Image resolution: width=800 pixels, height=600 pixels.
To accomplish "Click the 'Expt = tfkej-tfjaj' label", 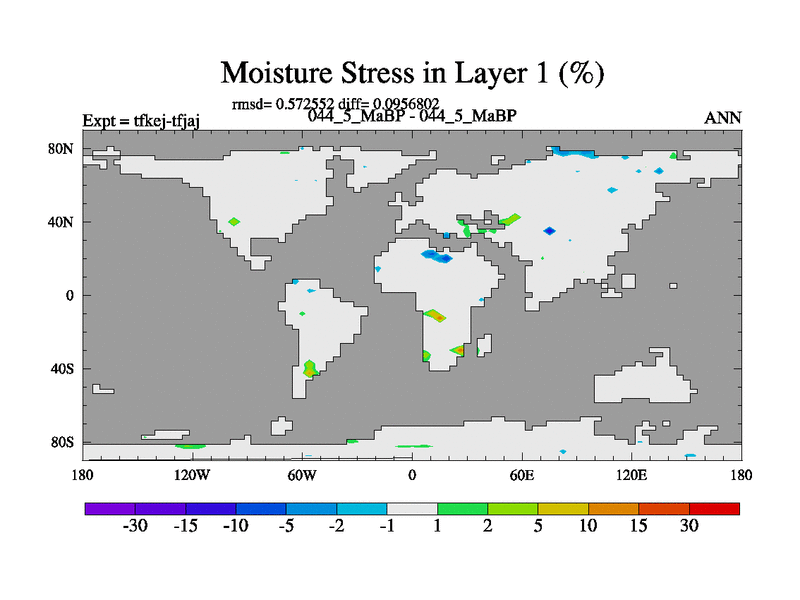I will [141, 121].
